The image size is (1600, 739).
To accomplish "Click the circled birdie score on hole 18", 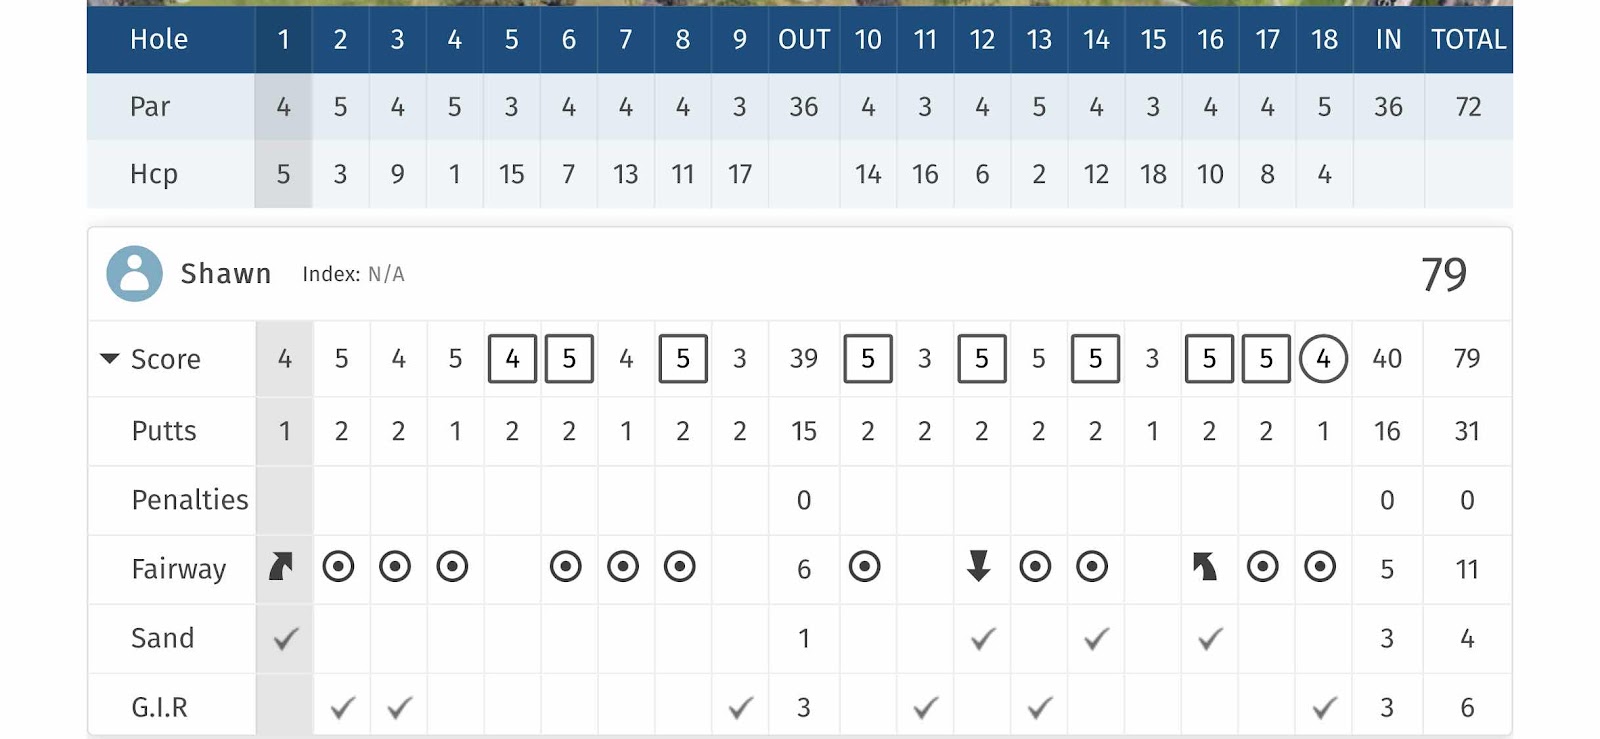I will 1323,358.
